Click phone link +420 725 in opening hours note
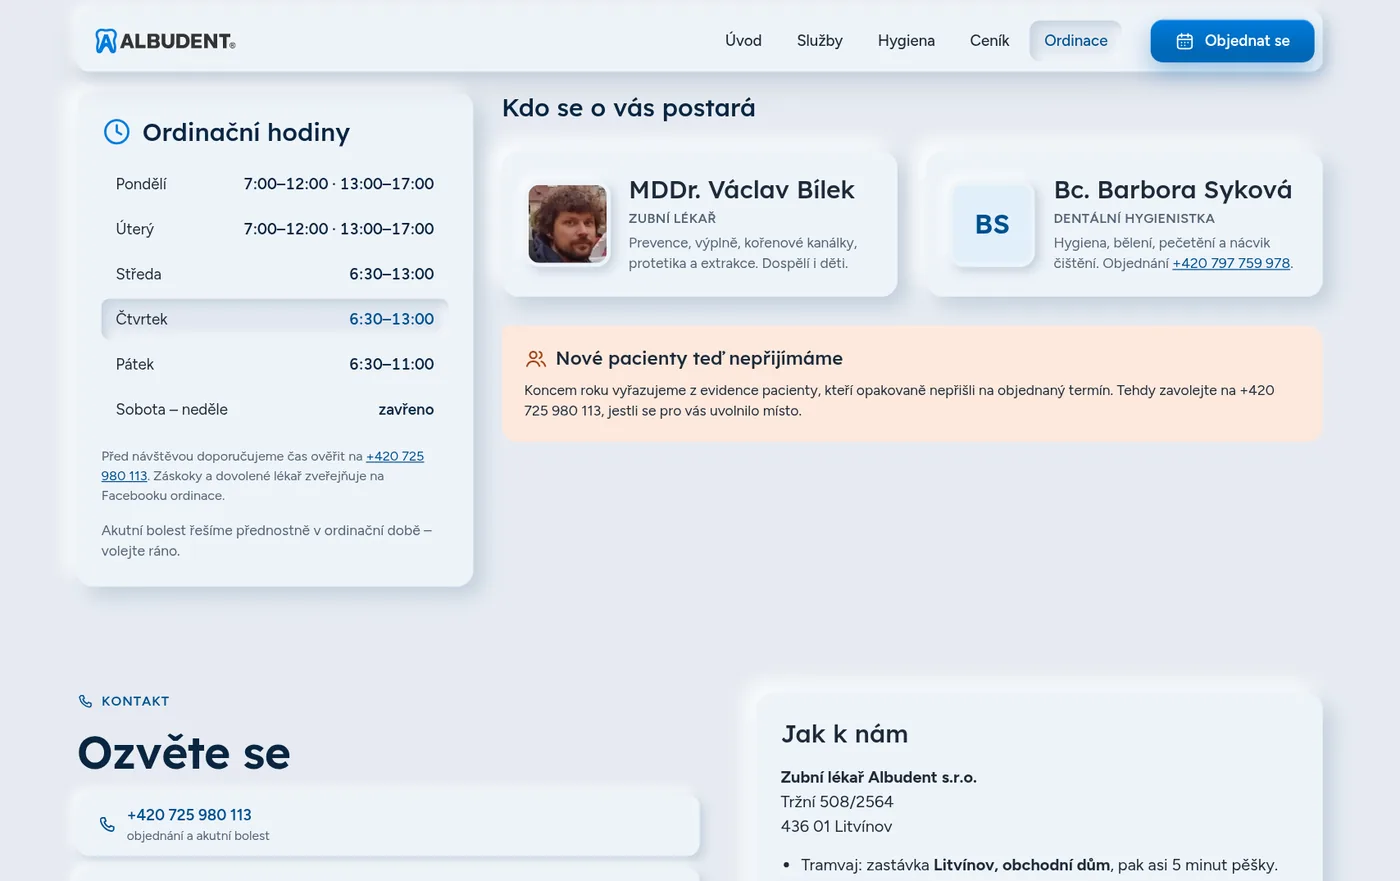1400x881 pixels. [395, 456]
